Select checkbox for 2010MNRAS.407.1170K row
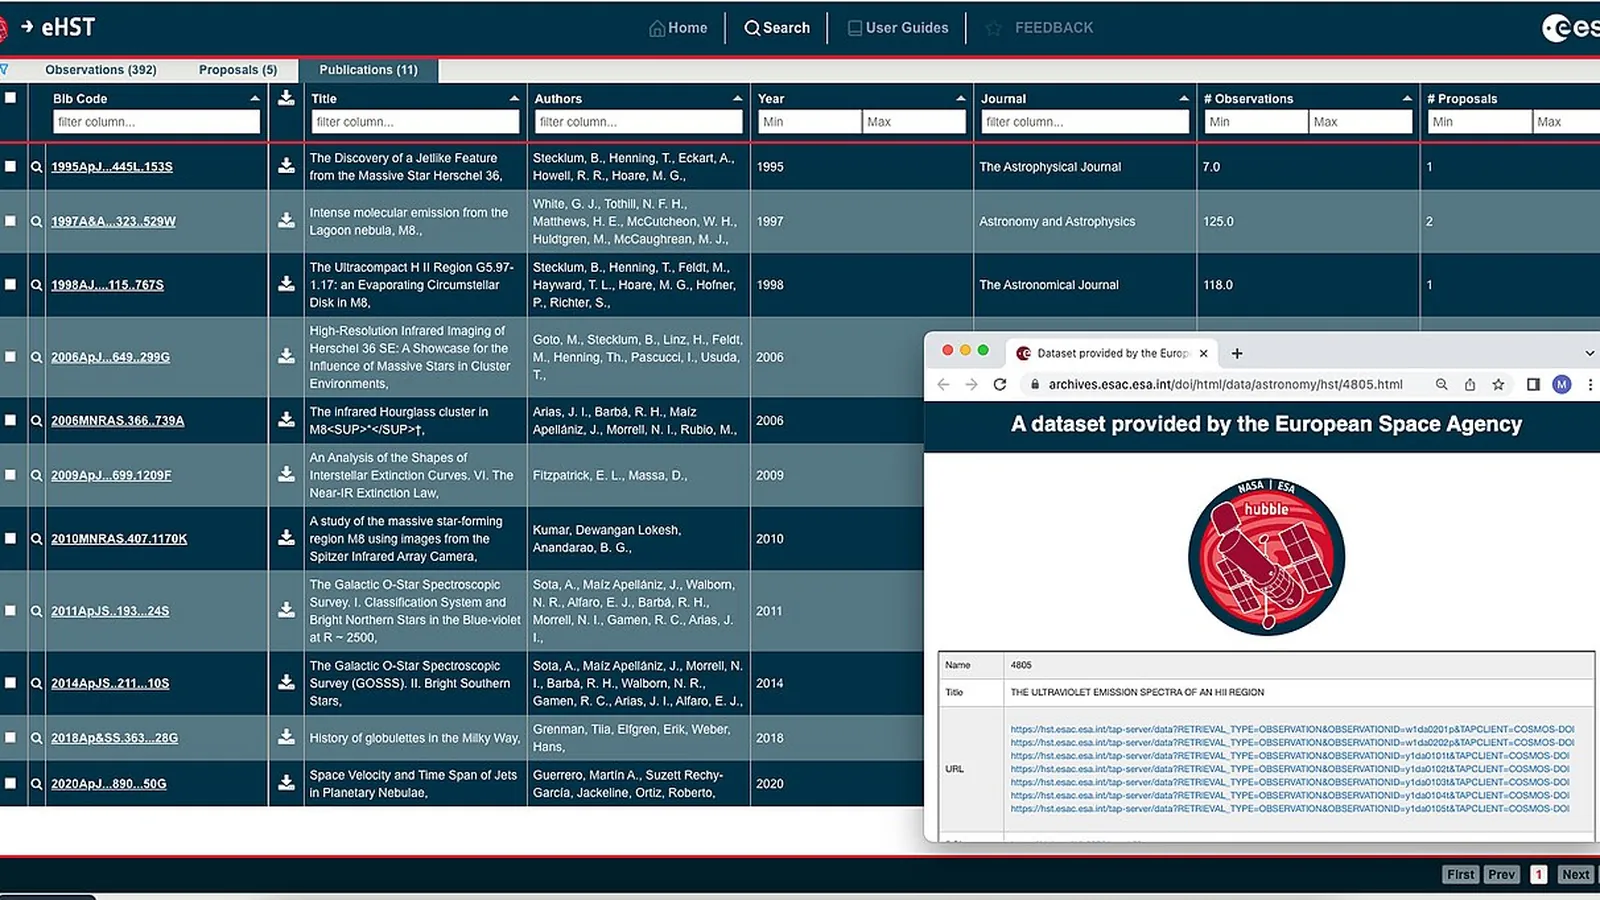 point(10,538)
